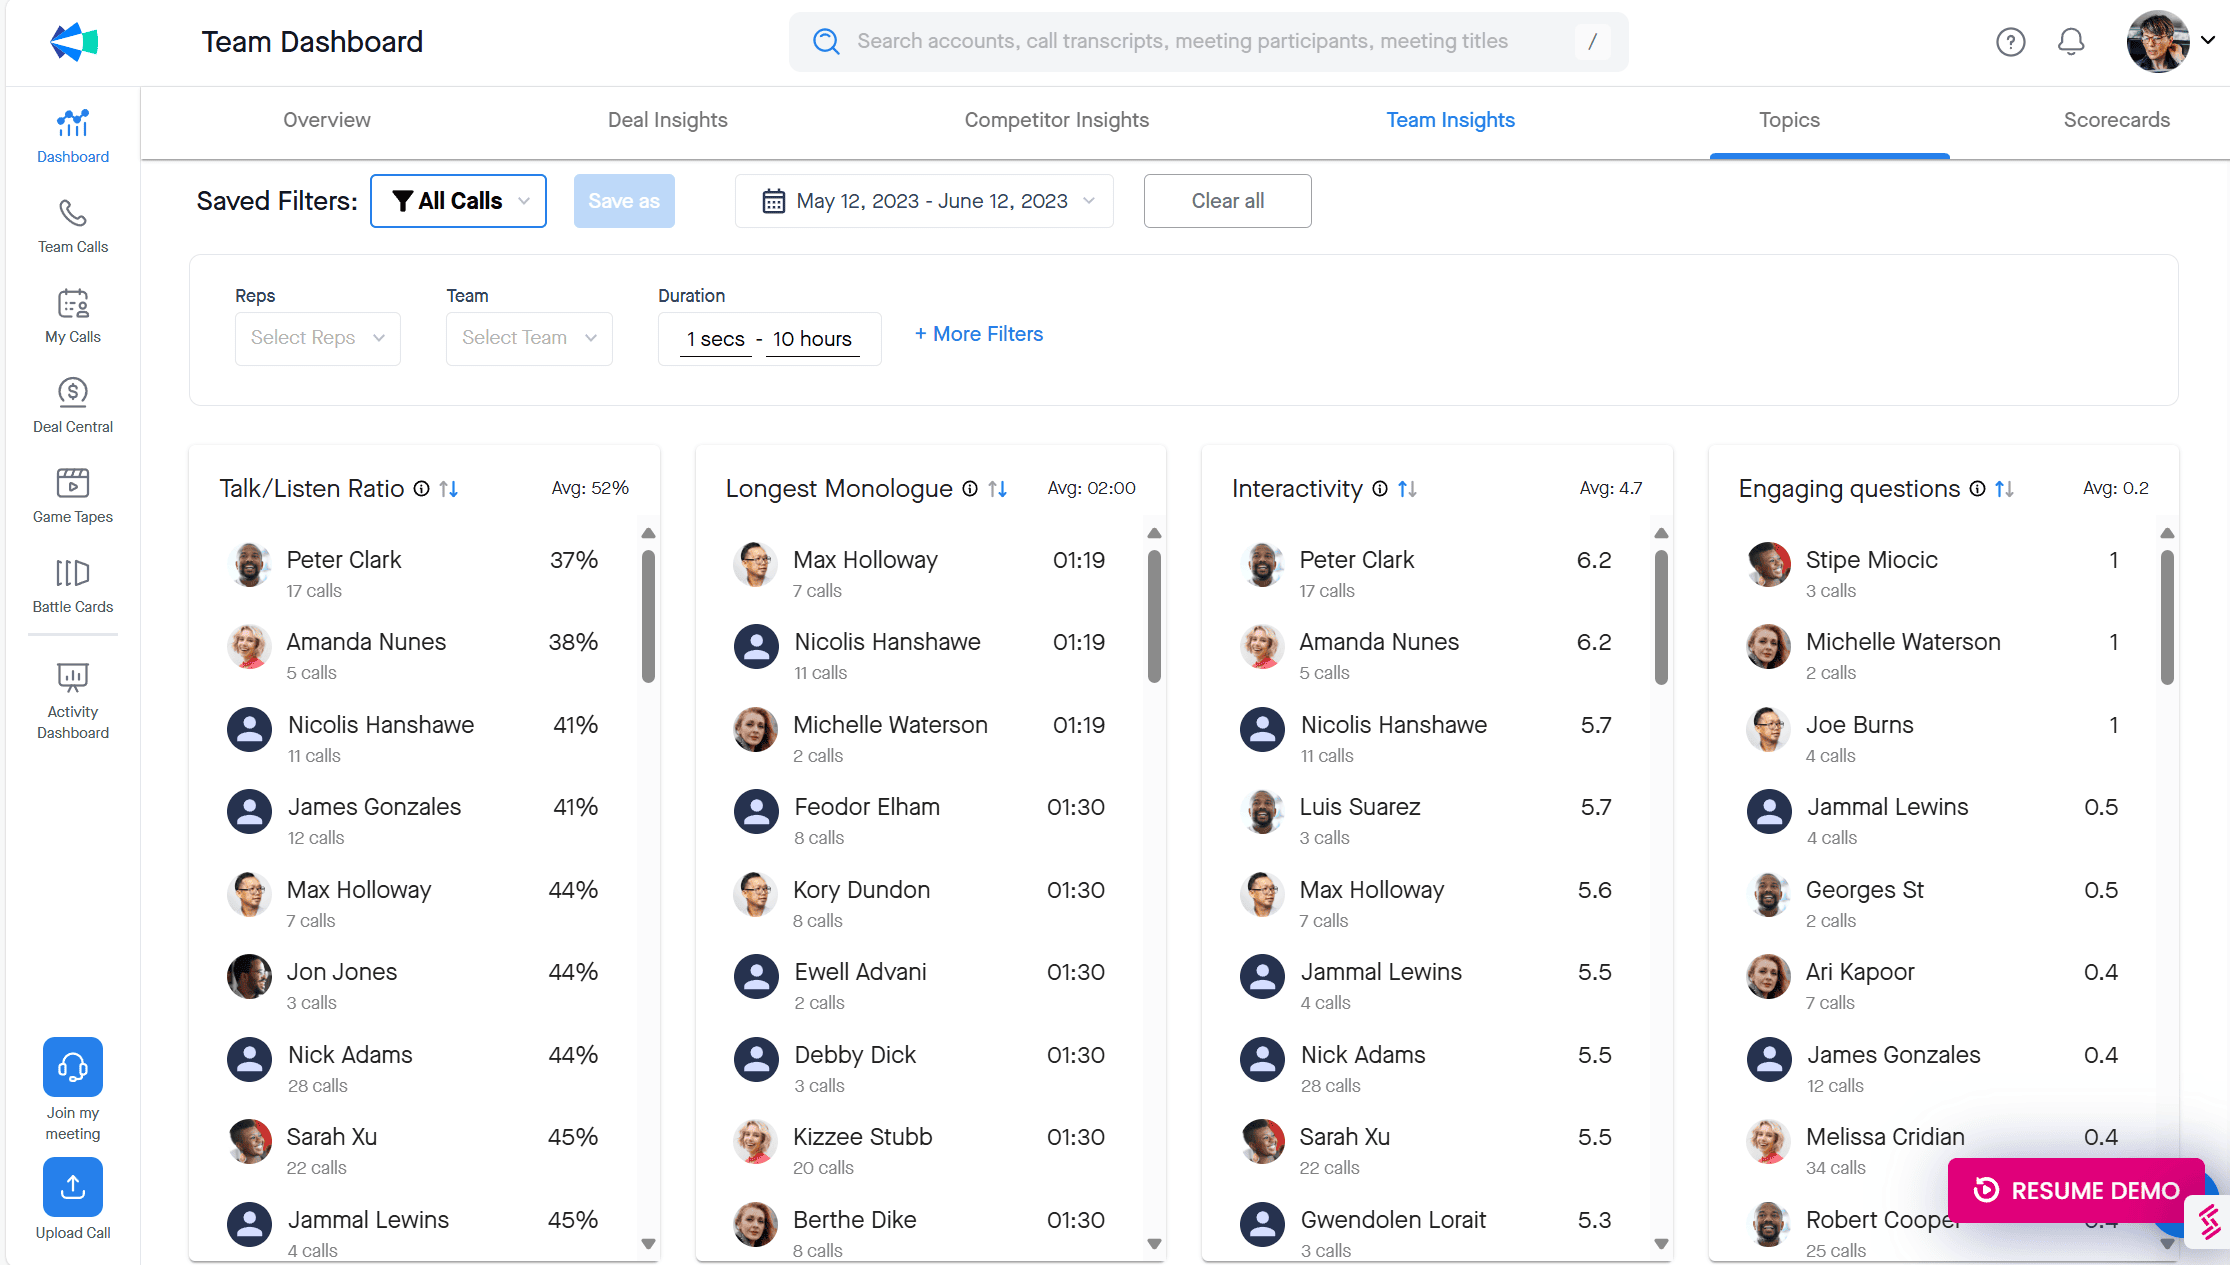Click the Join my meeting headset icon
This screenshot has height=1265, width=2230.
pyautogui.click(x=73, y=1067)
